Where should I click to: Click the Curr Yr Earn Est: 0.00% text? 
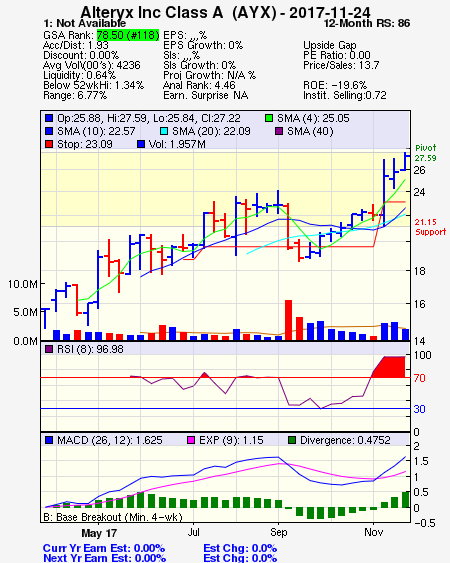click(104, 549)
